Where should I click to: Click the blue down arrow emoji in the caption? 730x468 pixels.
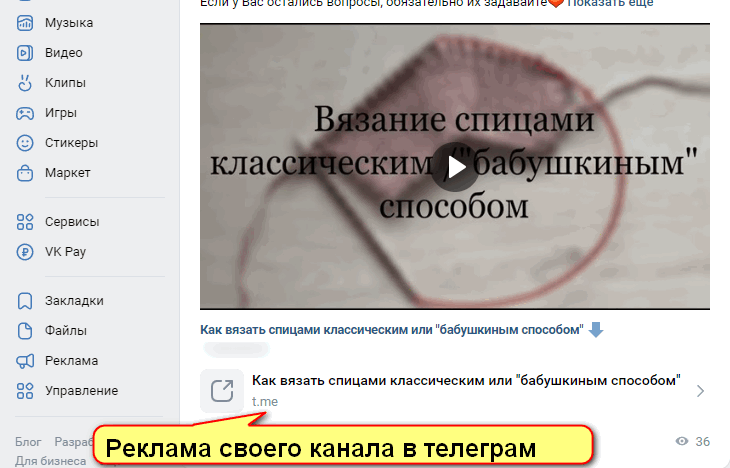coord(596,329)
